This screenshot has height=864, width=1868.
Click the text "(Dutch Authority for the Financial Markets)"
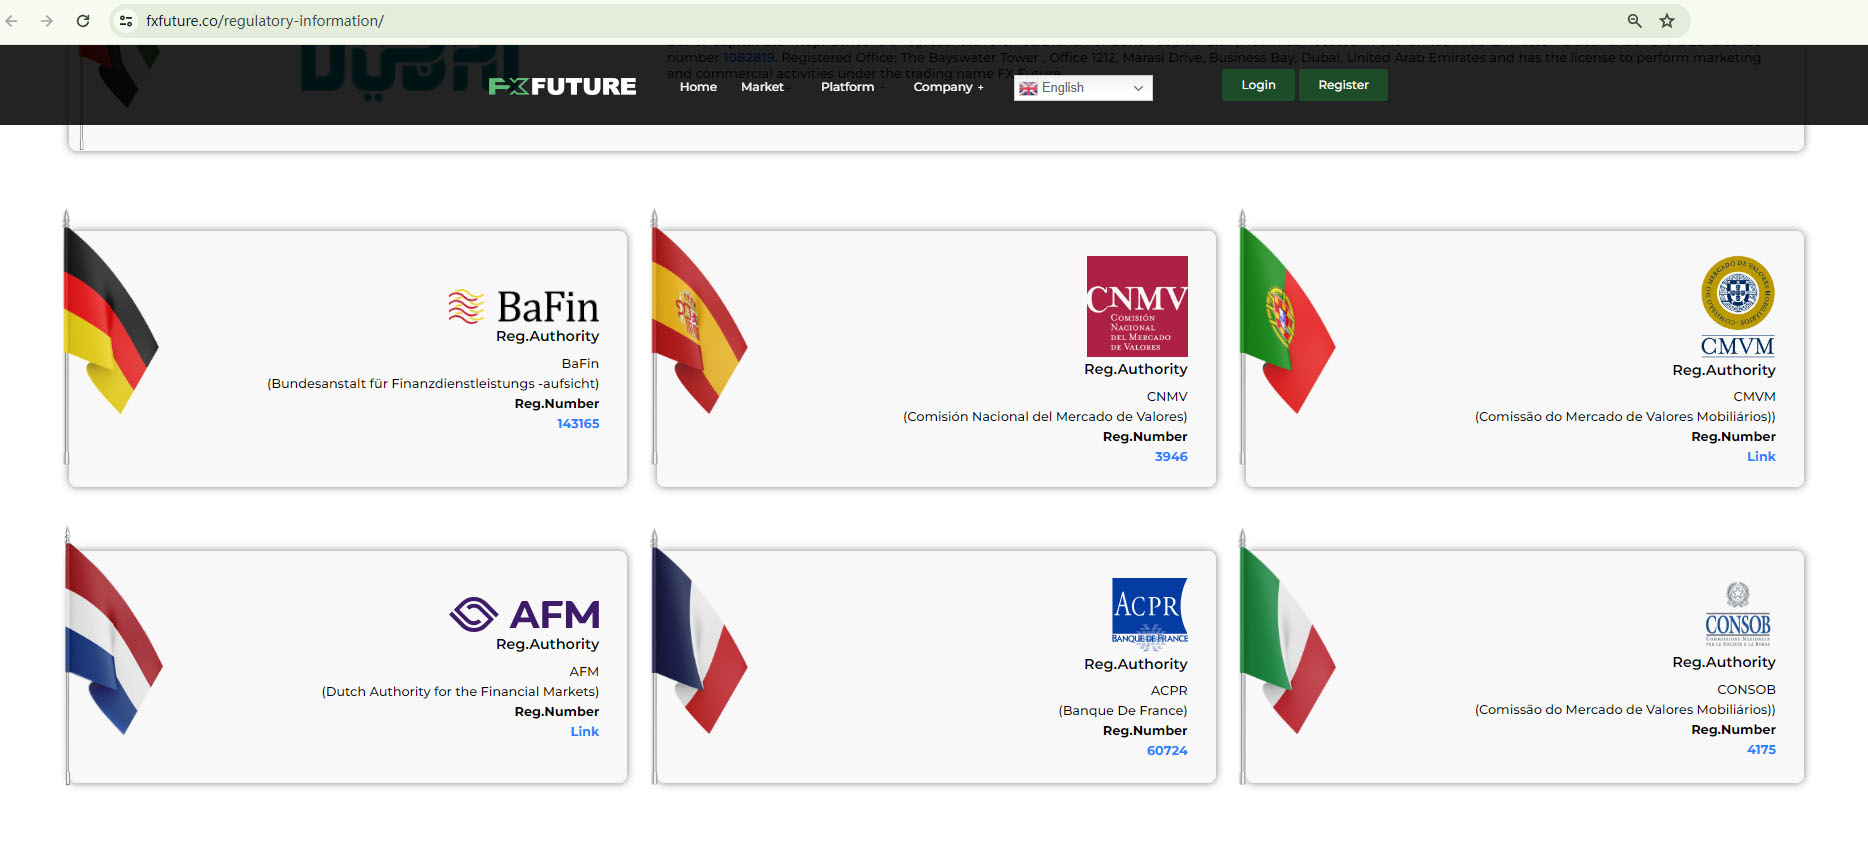click(460, 692)
